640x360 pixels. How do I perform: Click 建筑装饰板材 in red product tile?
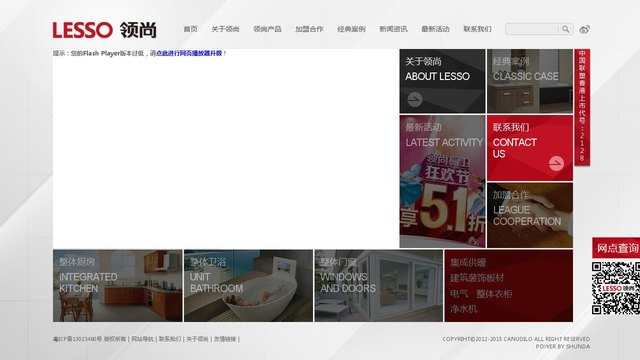(x=477, y=278)
